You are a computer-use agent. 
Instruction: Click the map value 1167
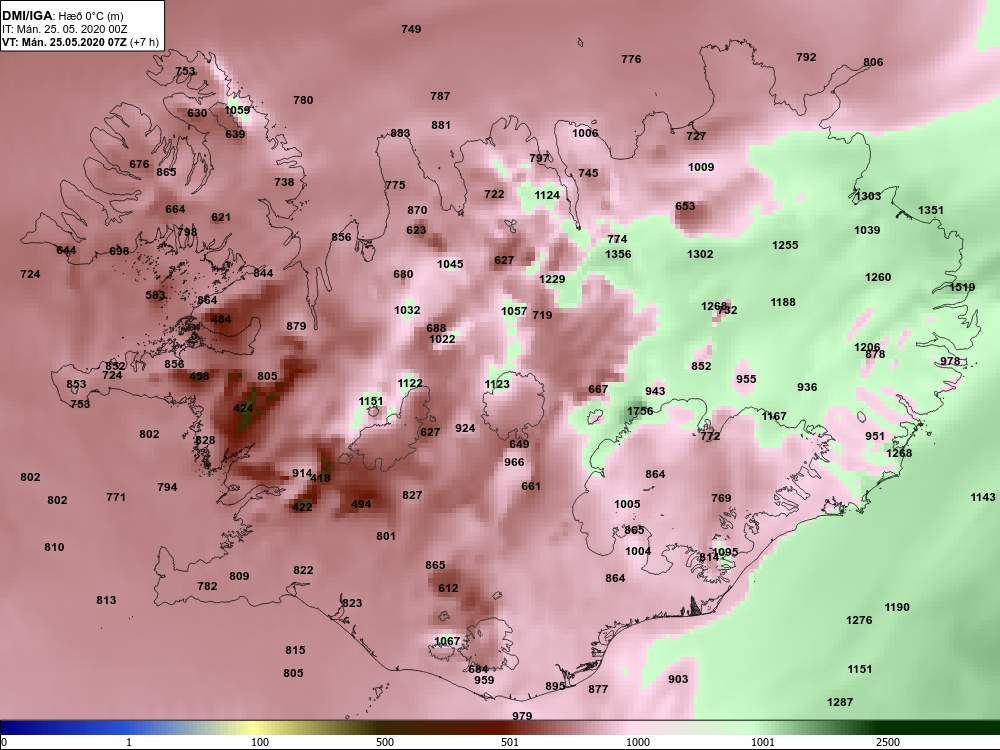(x=774, y=416)
